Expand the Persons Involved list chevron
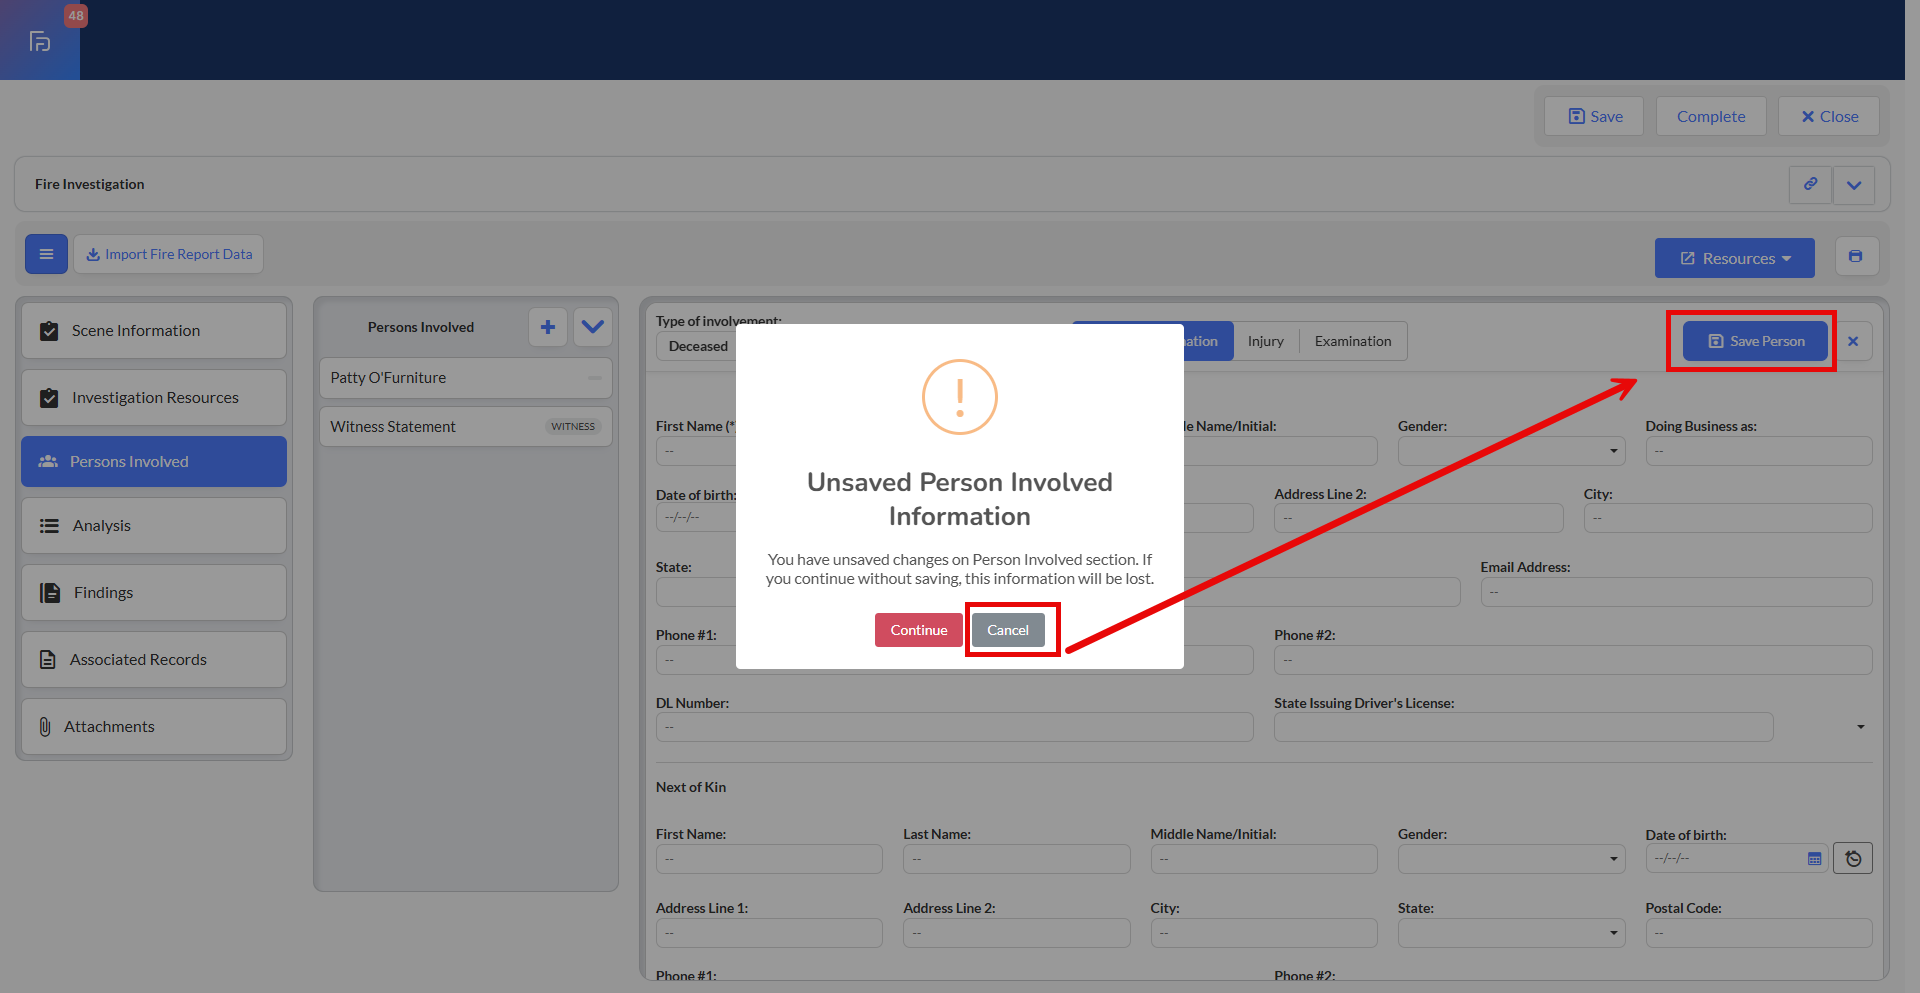The height and width of the screenshot is (993, 1920). (x=593, y=327)
